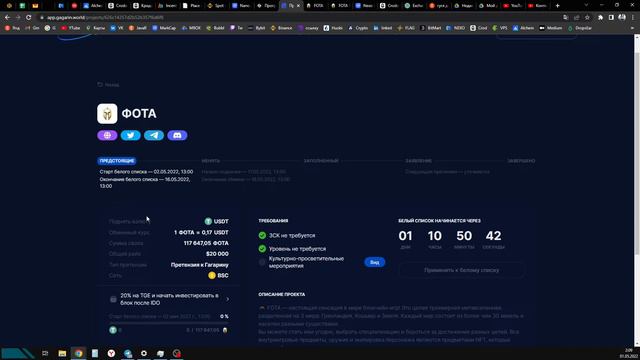Click Chrome icon in taskbar
The height and width of the screenshot is (360, 640).
[x=78, y=353]
